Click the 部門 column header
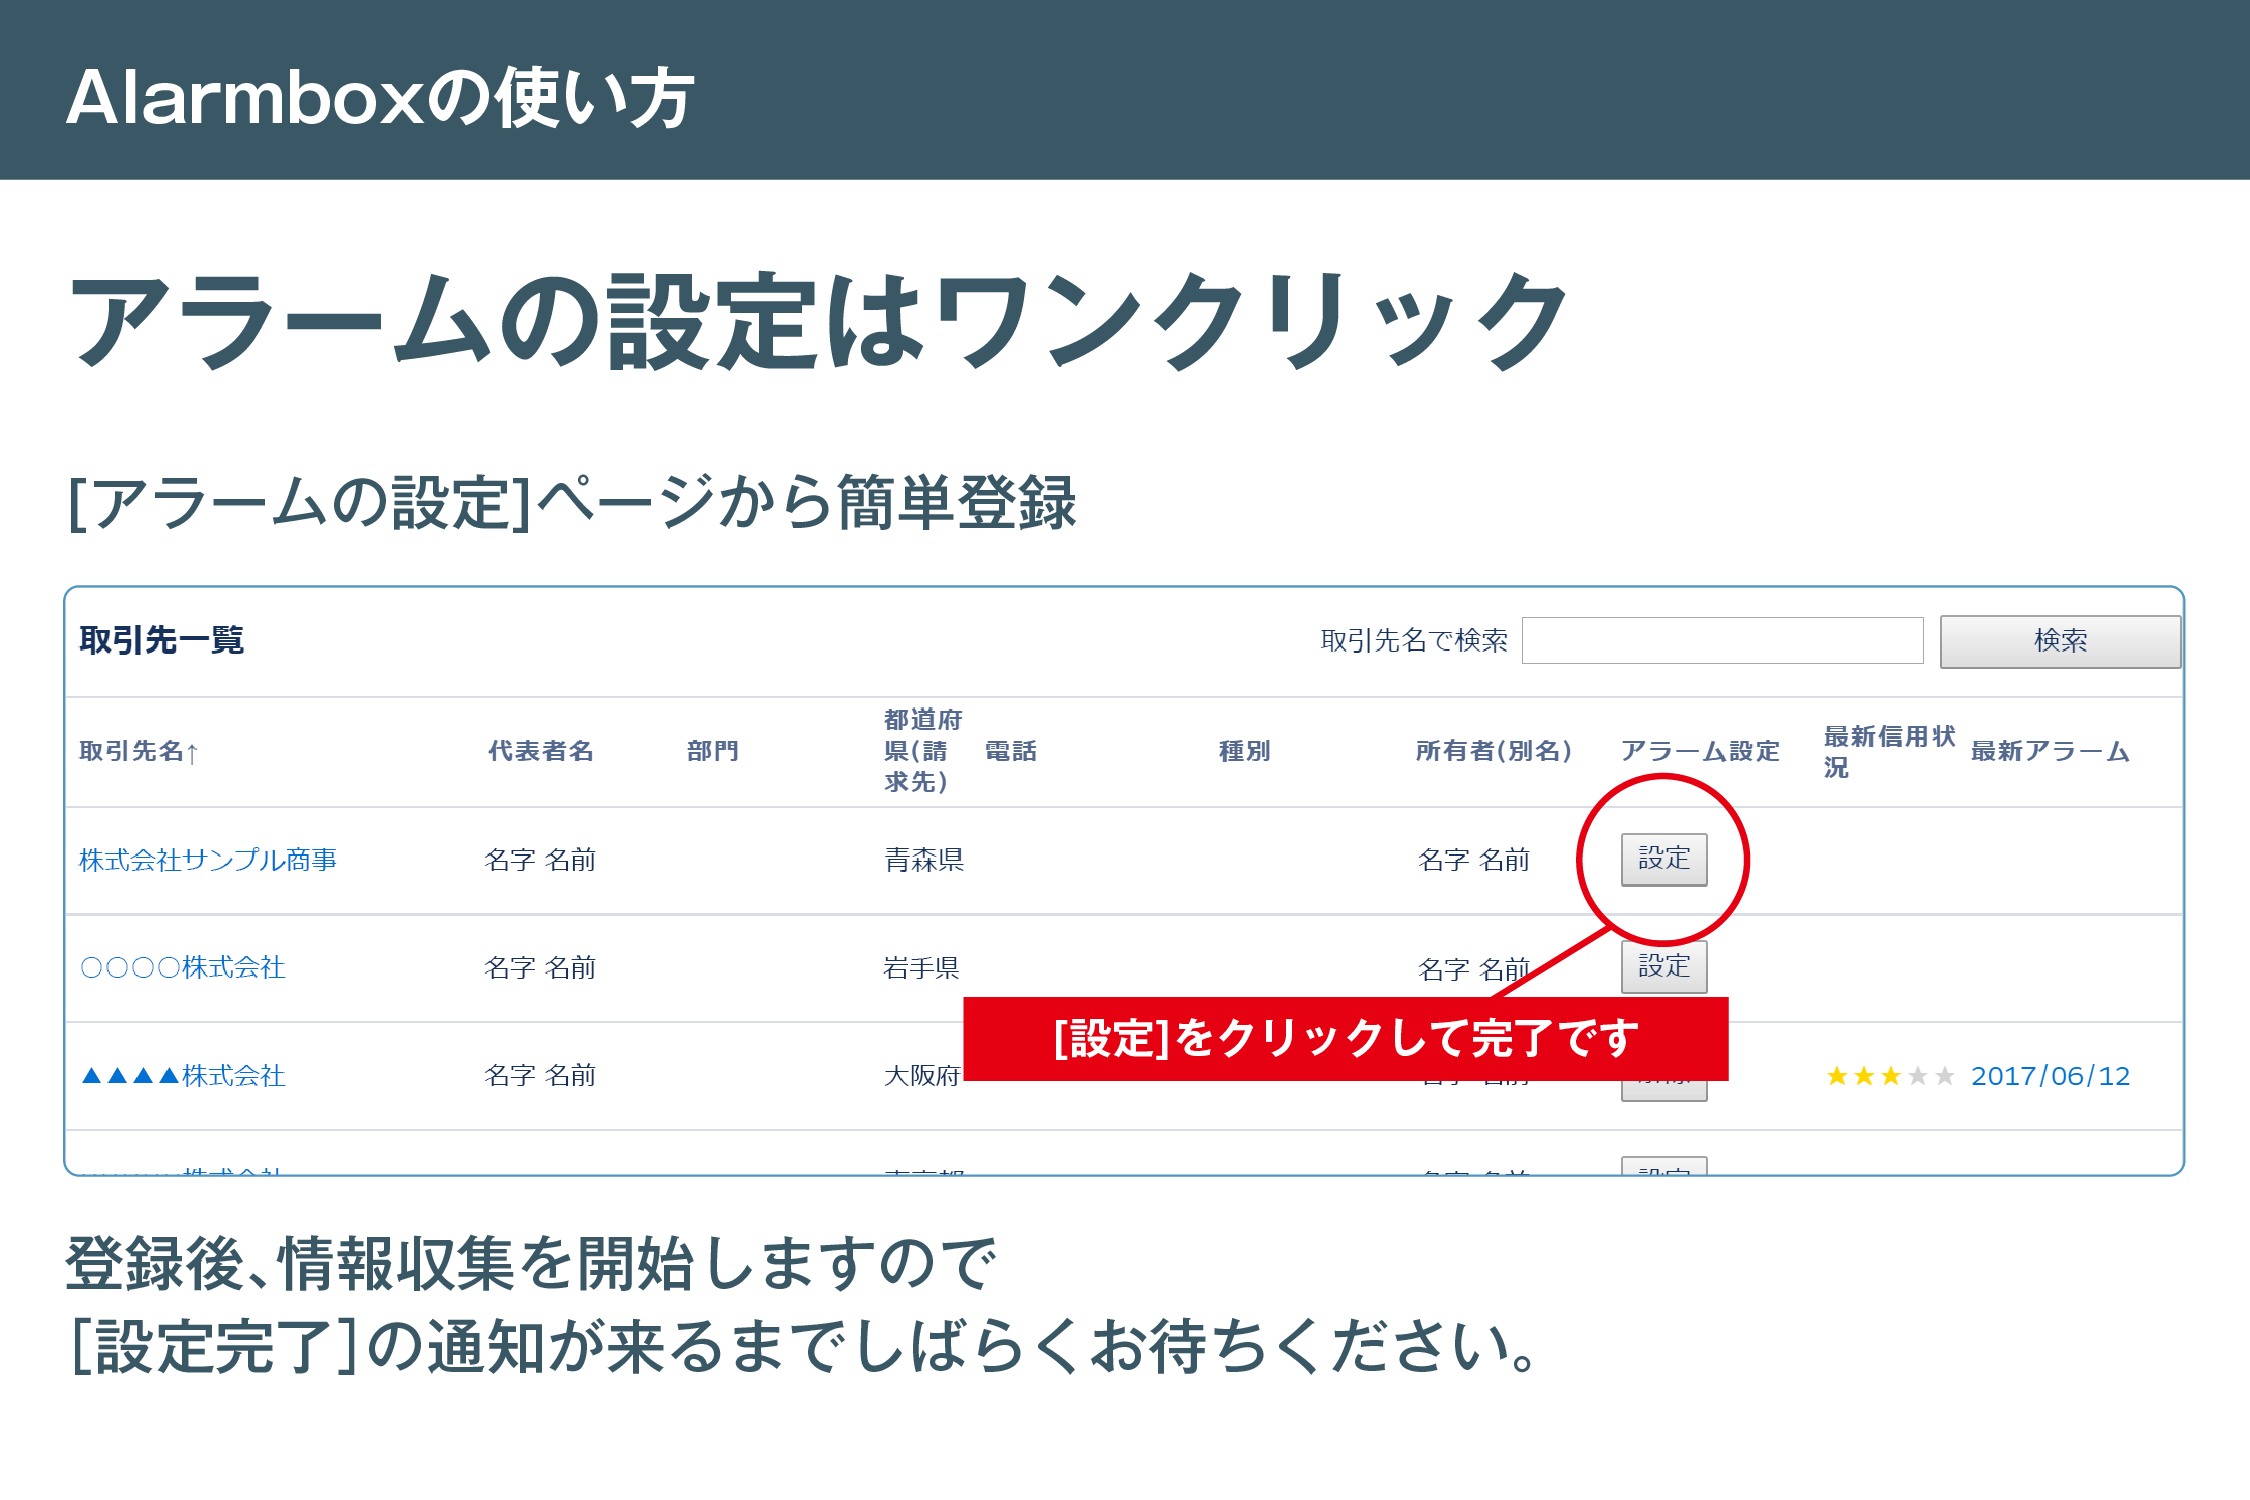Image resolution: width=2250 pixels, height=1500 pixels. 713,752
